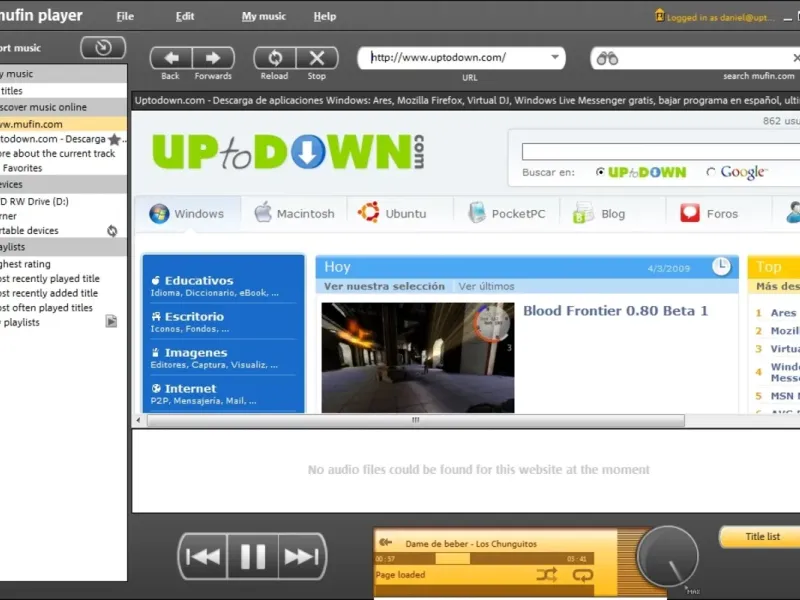Click the horizontal scrollbar of web page

tap(415, 420)
